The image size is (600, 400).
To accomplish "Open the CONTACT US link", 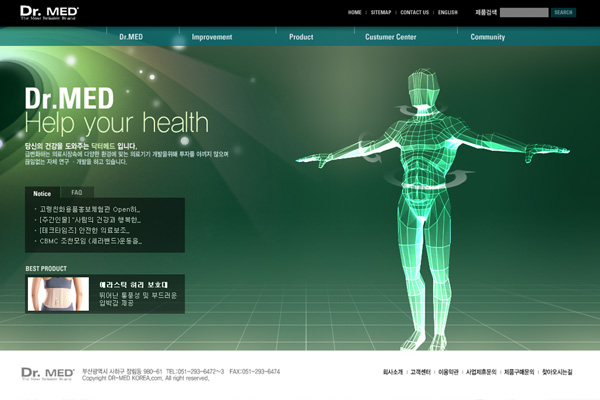I will [x=414, y=13].
